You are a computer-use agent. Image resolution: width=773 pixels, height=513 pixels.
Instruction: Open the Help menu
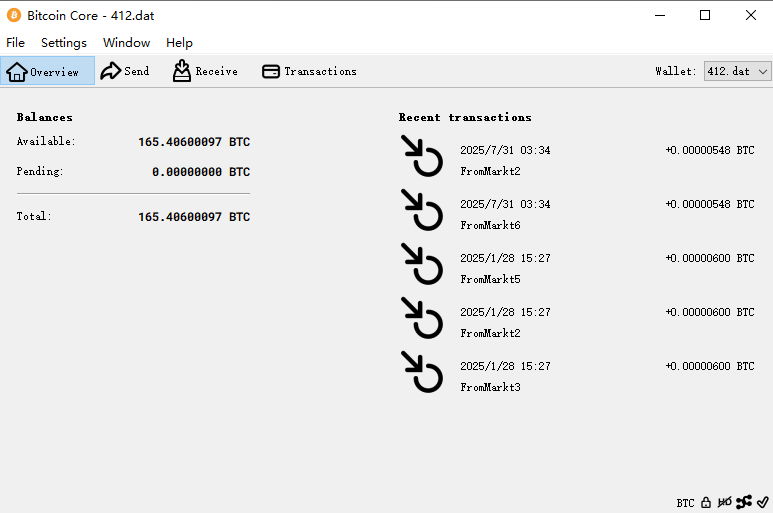[179, 43]
